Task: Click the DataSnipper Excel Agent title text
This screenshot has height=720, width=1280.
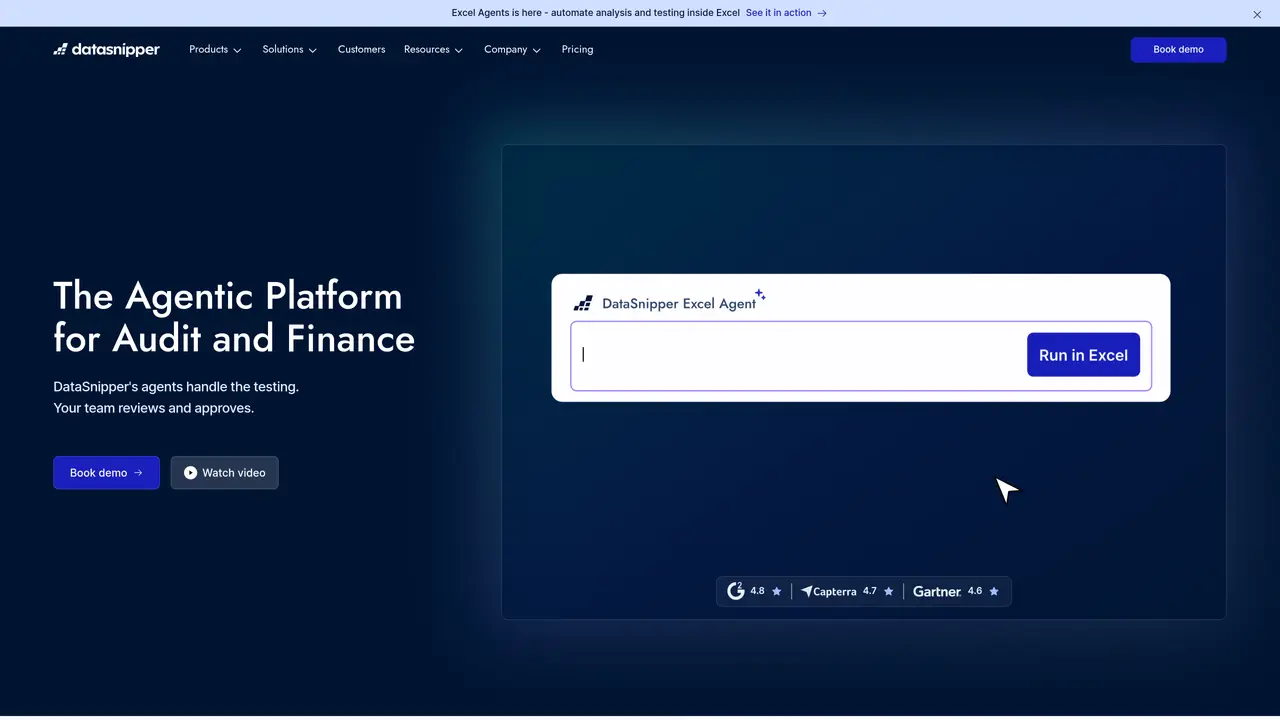Action: pos(679,304)
